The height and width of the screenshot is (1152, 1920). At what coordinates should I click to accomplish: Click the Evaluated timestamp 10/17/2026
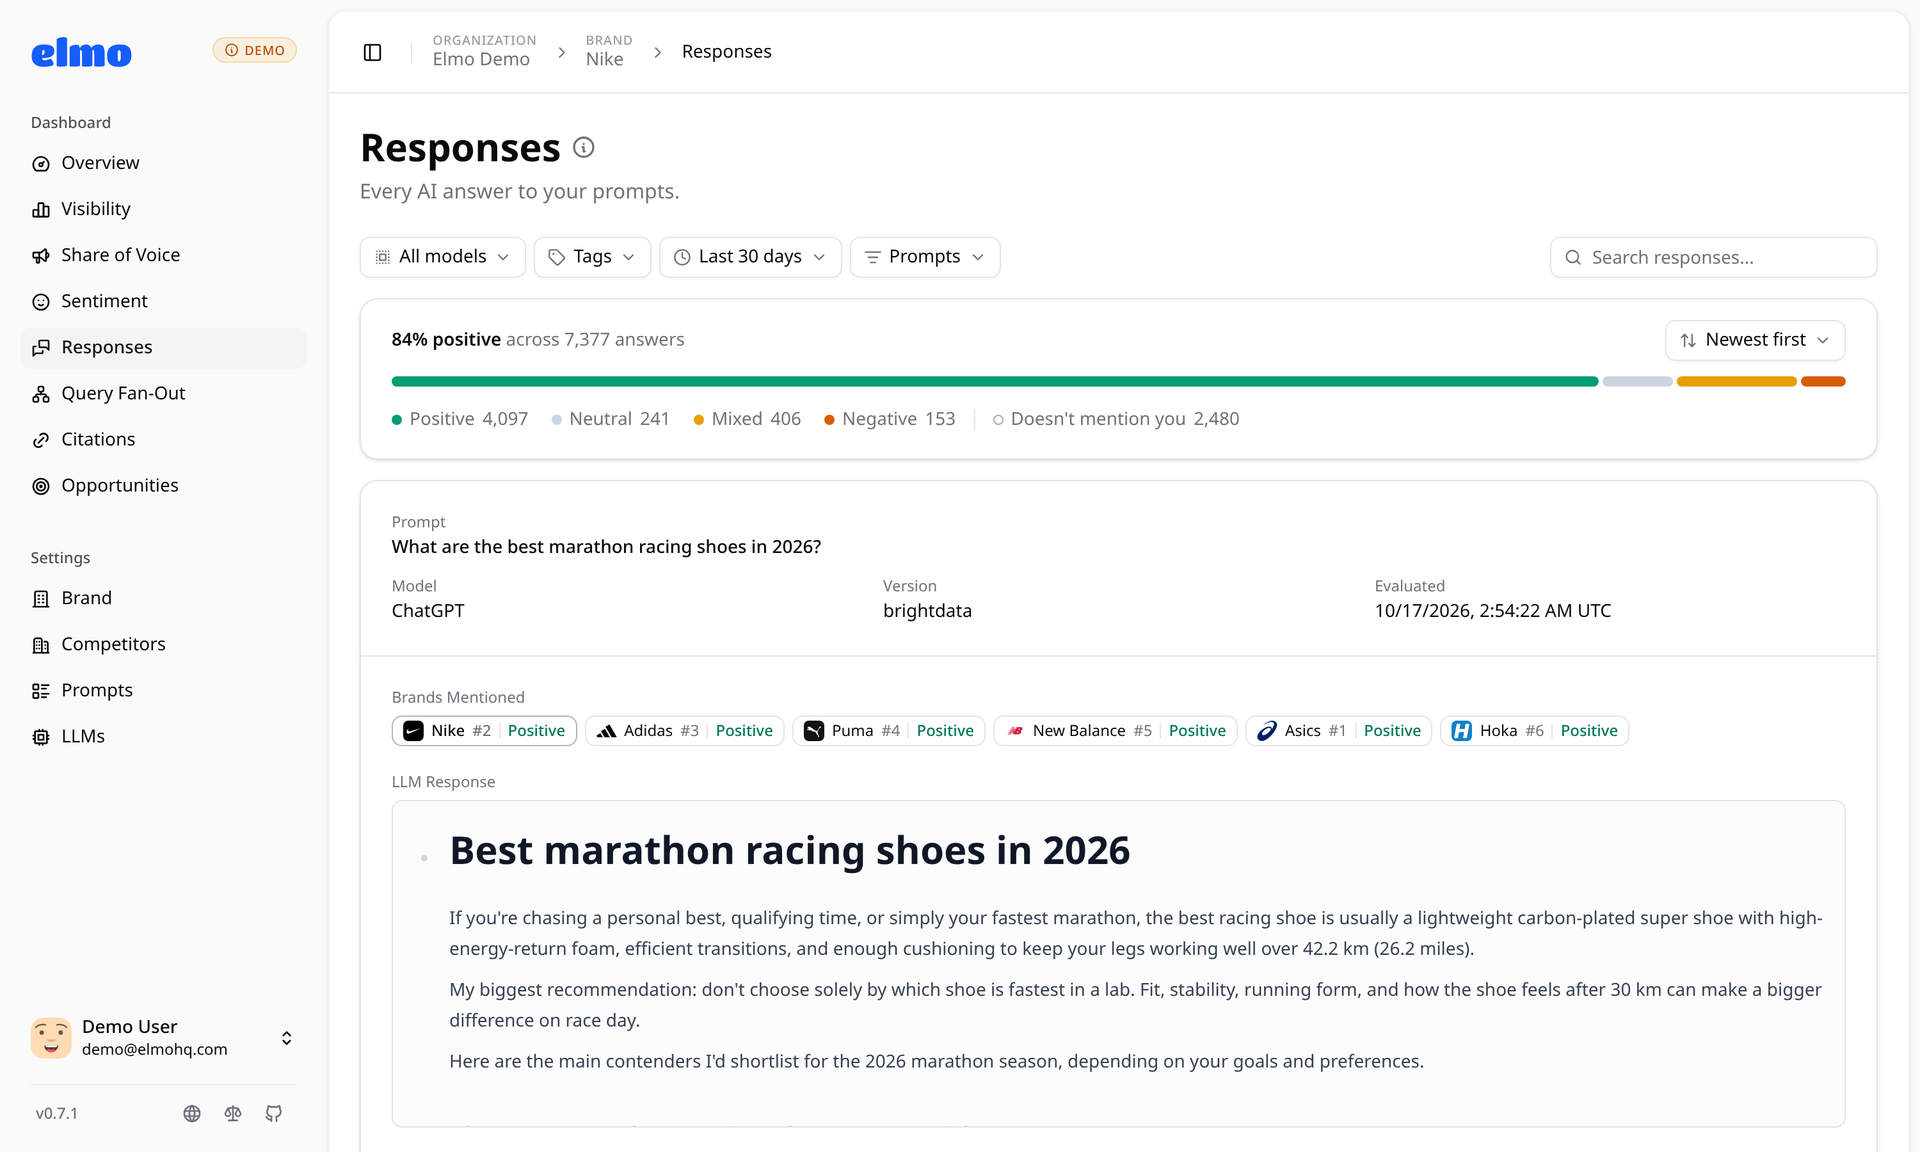1493,611
